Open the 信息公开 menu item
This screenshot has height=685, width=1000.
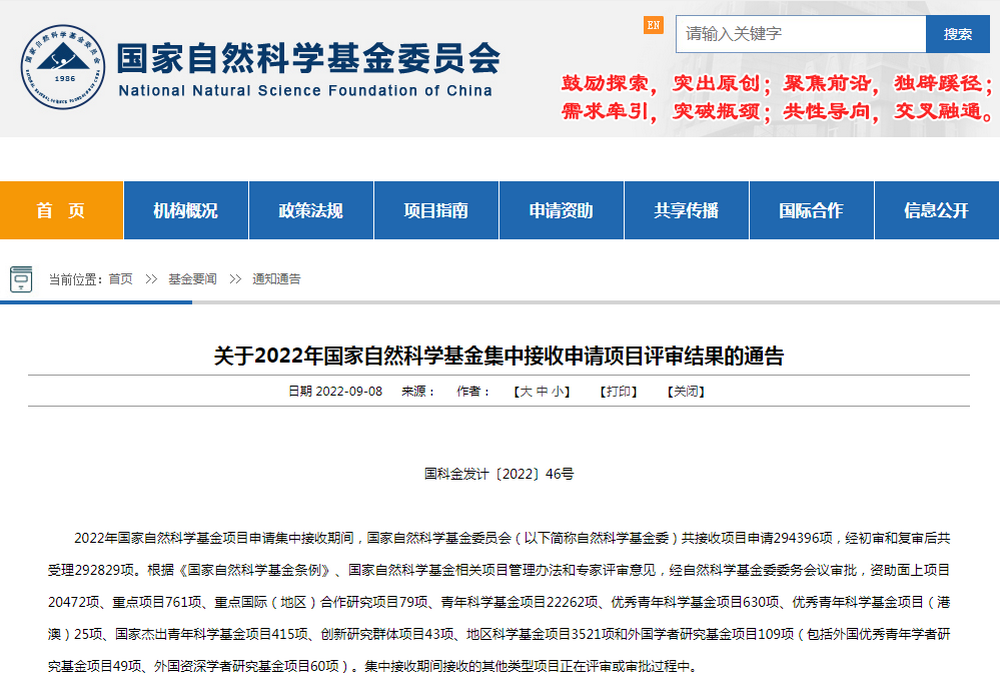point(936,210)
